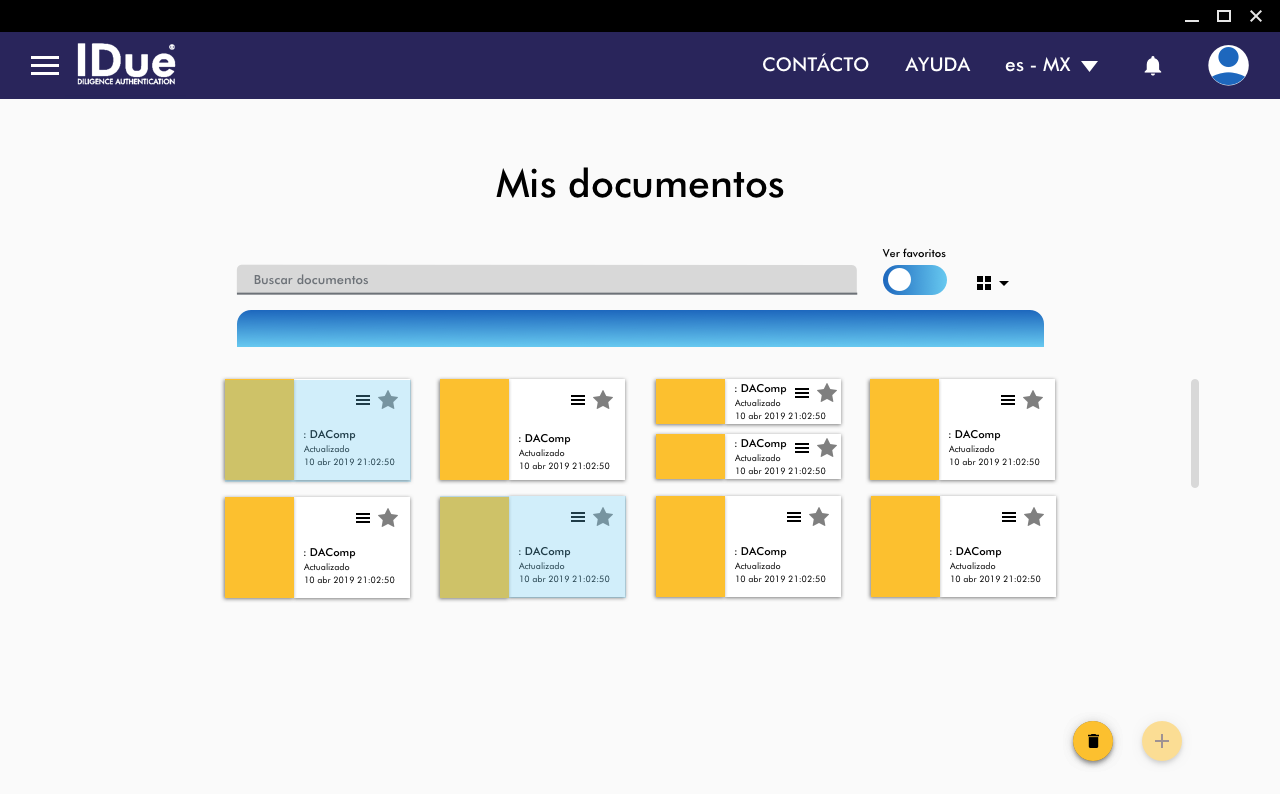Favorite the bottom-right document card
This screenshot has width=1280, height=794.
[x=1034, y=517]
